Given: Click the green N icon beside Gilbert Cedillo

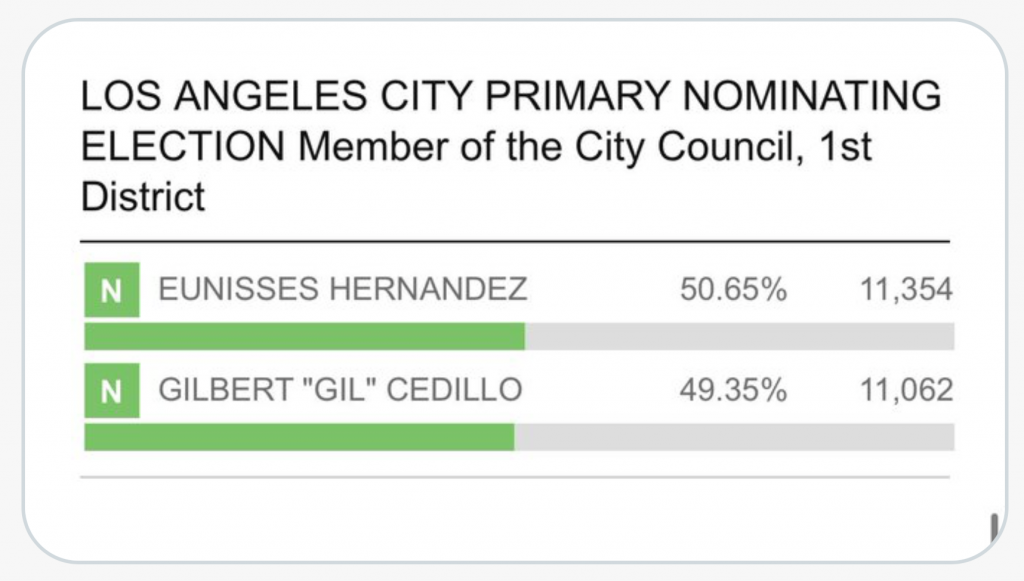Looking at the screenshot, I should 112,390.
